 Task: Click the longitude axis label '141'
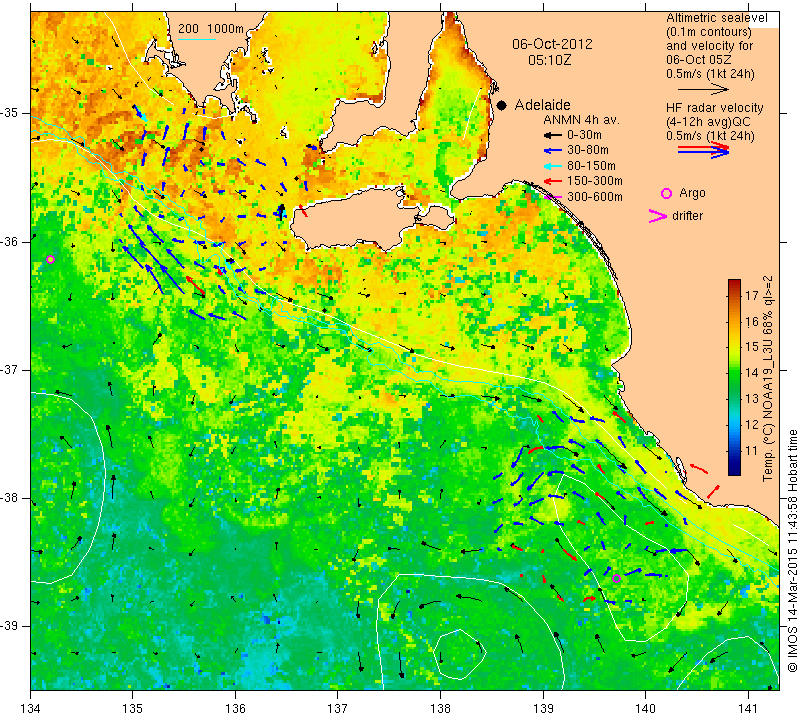748,709
